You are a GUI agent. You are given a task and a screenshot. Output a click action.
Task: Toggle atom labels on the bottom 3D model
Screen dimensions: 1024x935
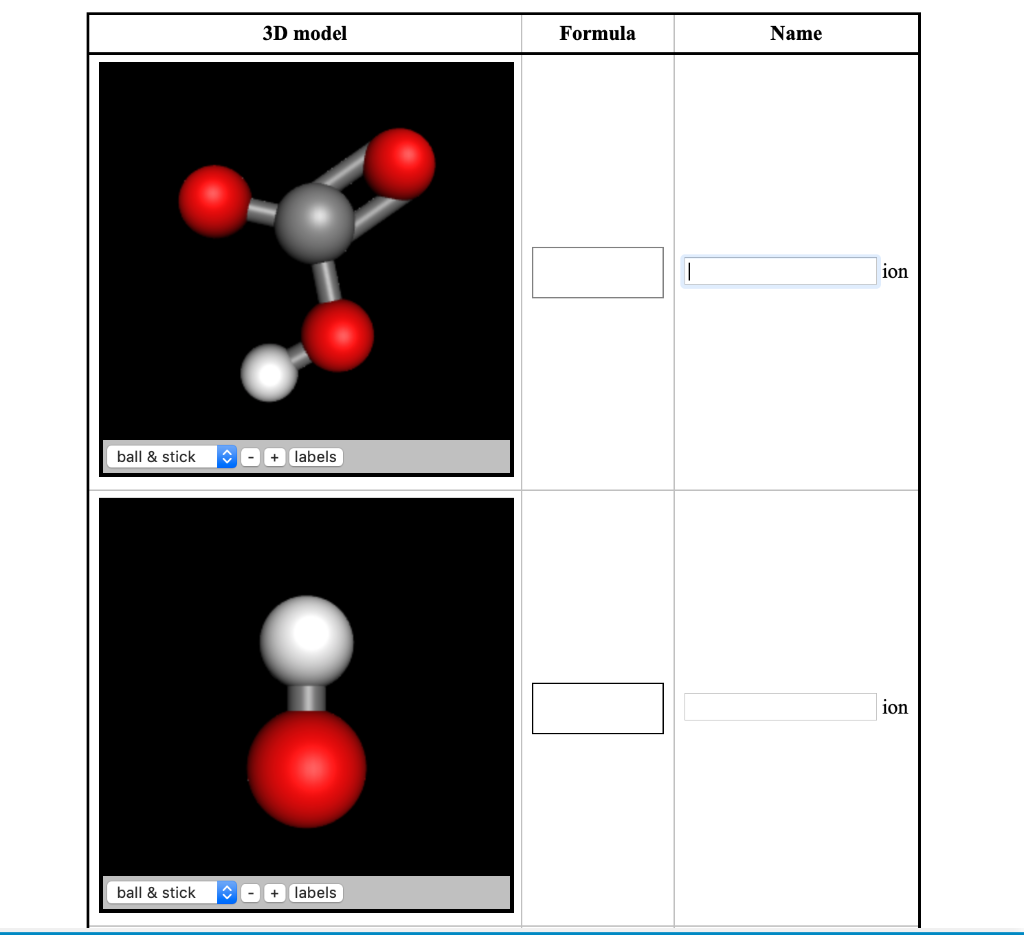(315, 892)
